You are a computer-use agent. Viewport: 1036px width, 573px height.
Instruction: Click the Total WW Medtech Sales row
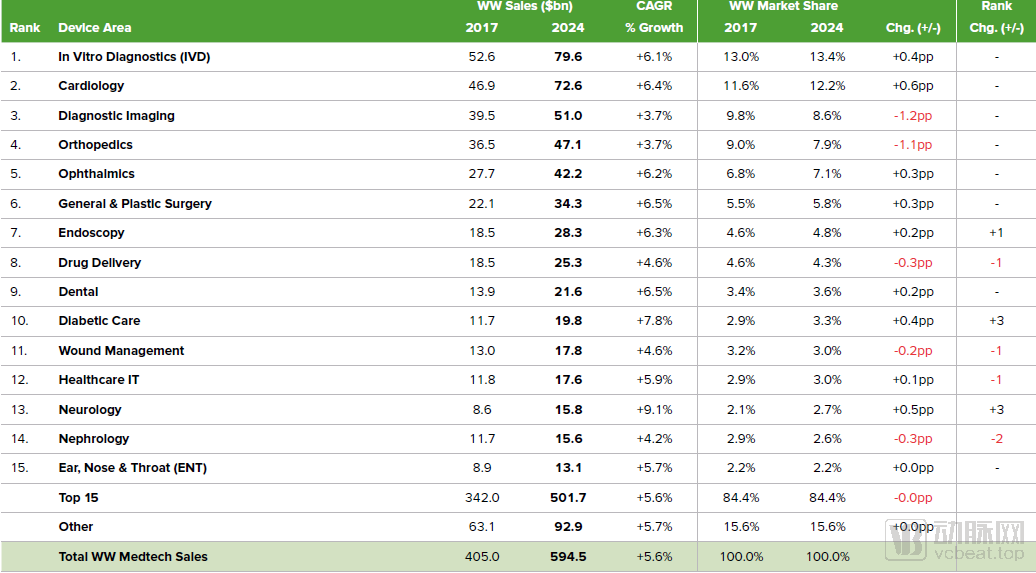pos(133,557)
